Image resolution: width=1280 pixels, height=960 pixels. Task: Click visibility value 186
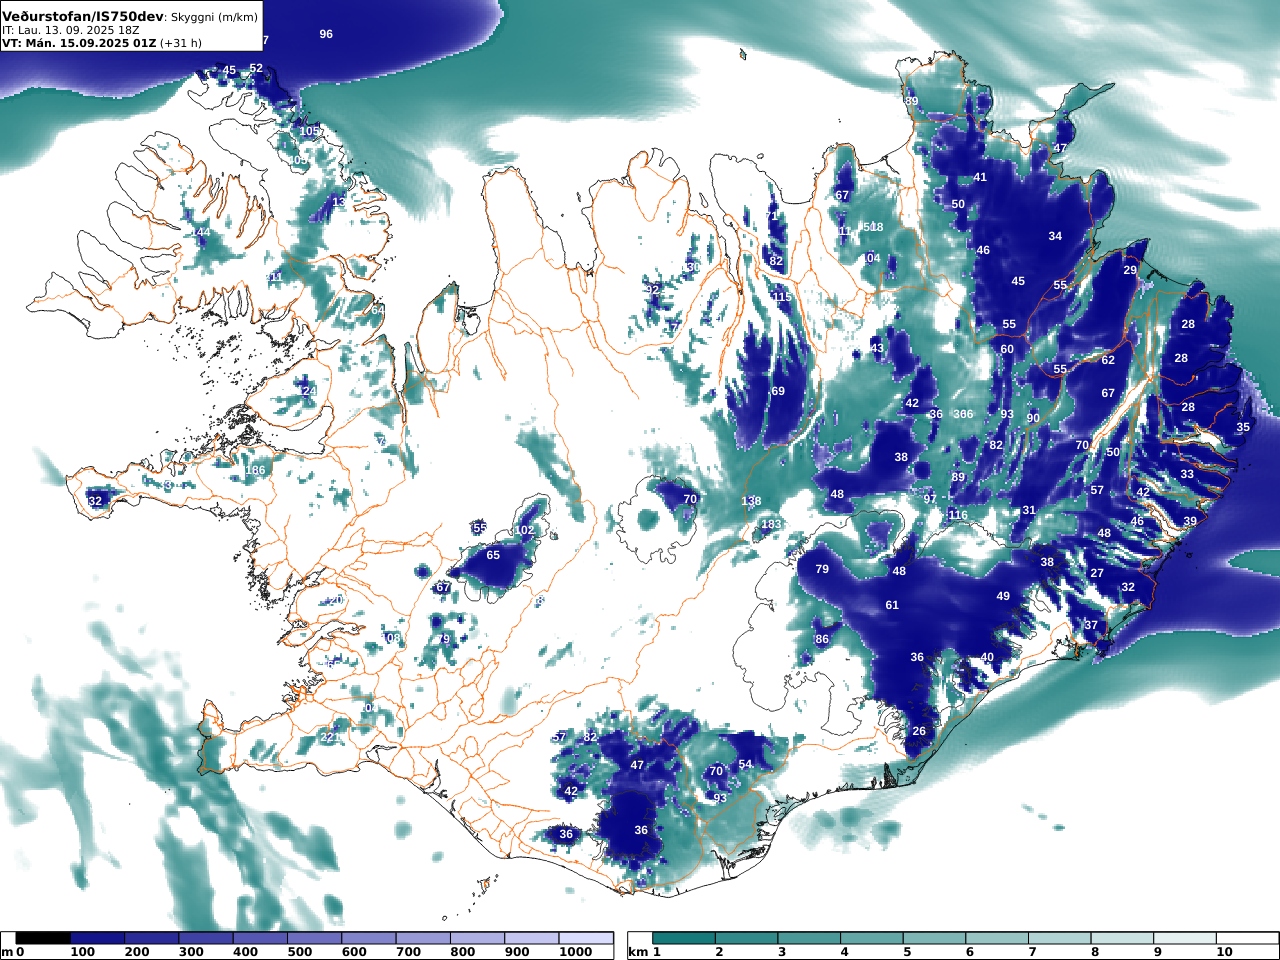(256, 470)
